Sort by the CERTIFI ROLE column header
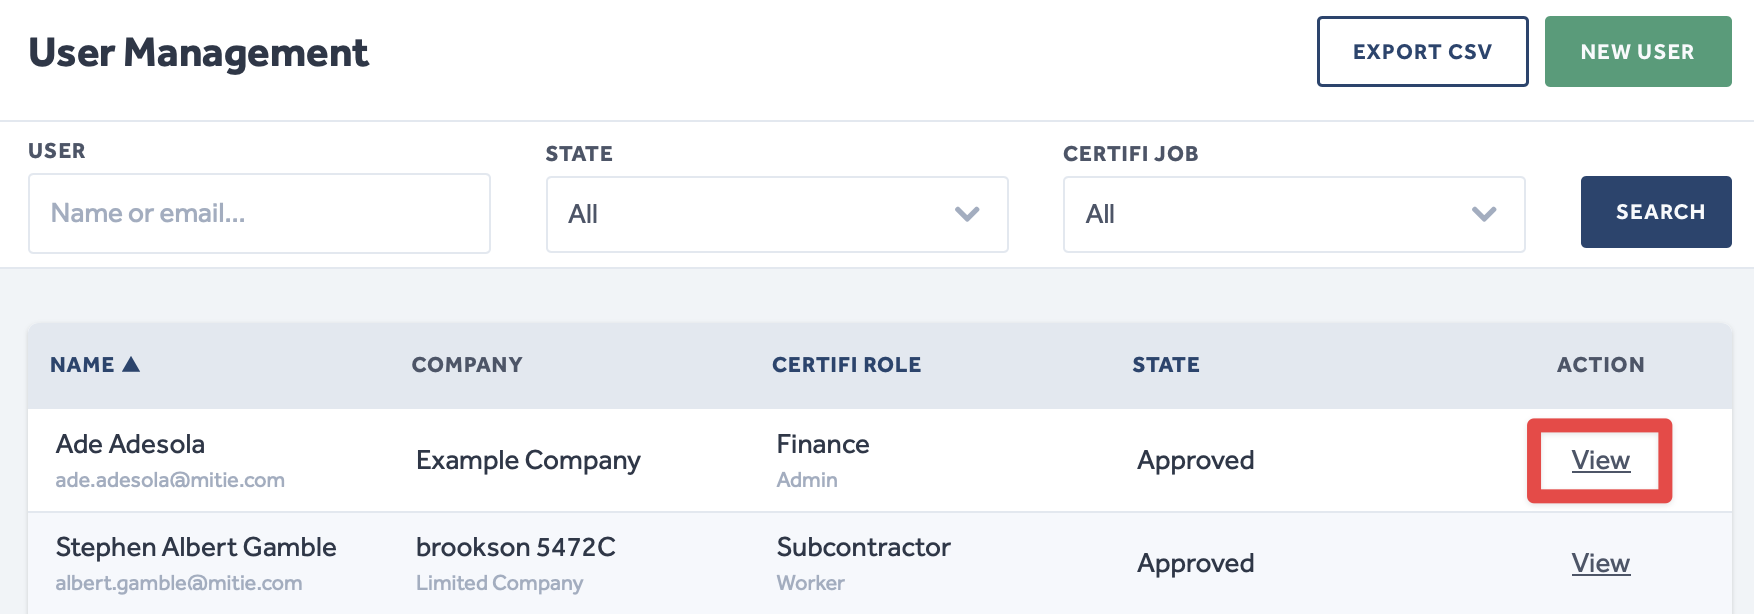Viewport: 1754px width, 614px height. (846, 365)
